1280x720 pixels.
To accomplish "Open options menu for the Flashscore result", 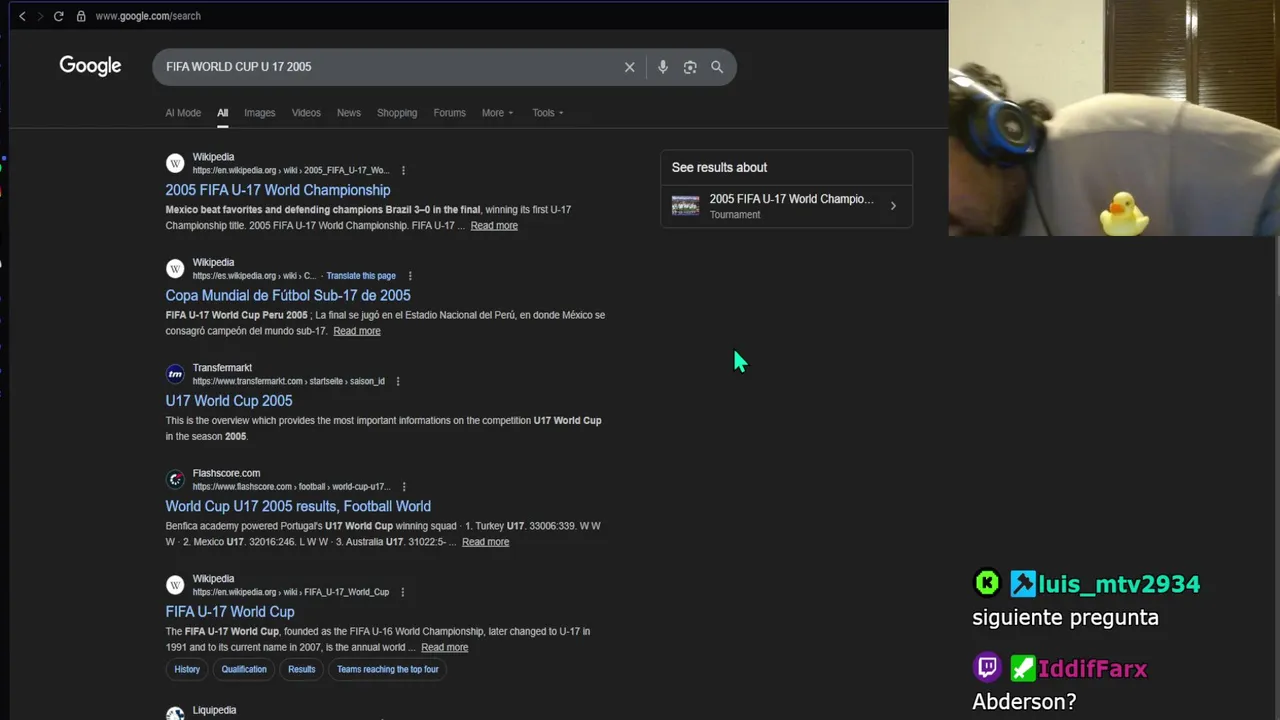I will 404,487.
